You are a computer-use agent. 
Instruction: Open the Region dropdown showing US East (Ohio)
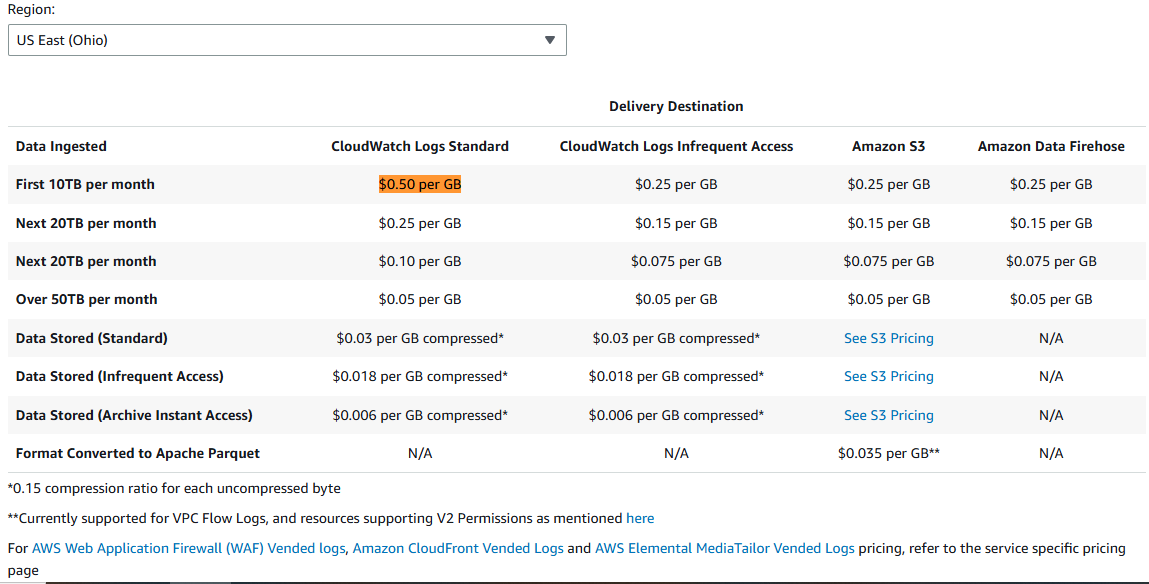click(287, 40)
